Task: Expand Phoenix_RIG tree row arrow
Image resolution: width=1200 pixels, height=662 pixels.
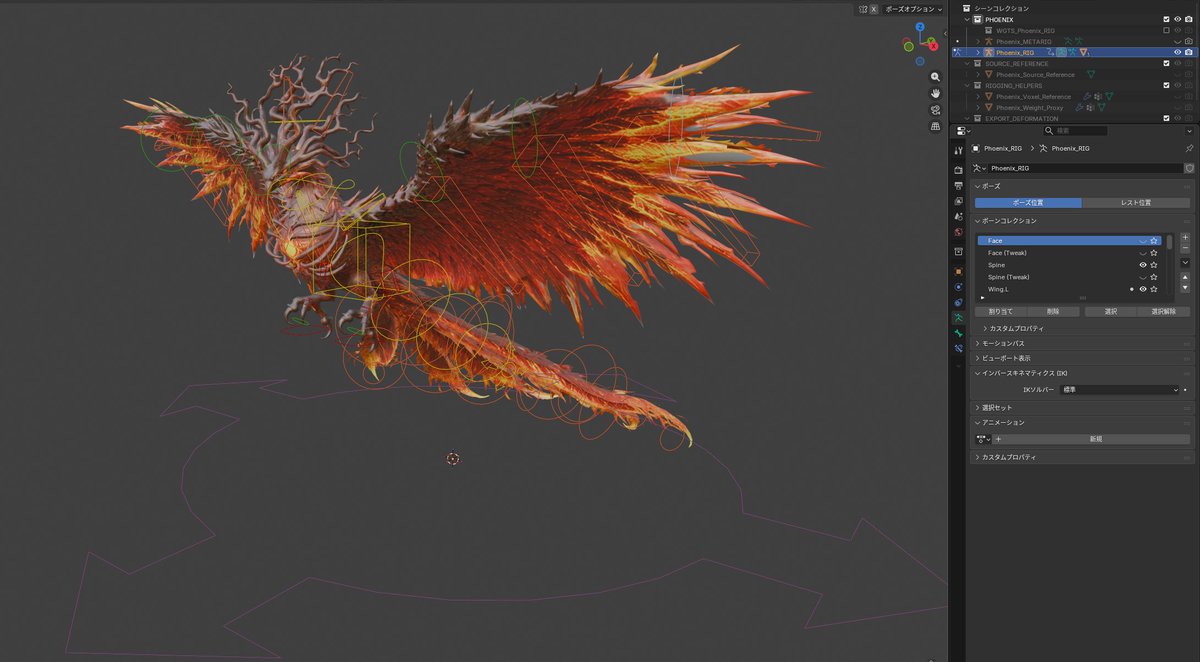Action: coord(979,52)
